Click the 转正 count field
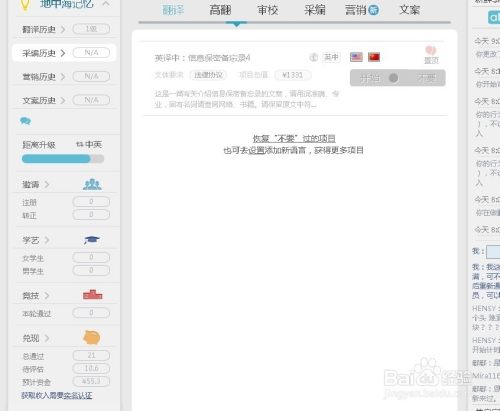 (x=91, y=215)
